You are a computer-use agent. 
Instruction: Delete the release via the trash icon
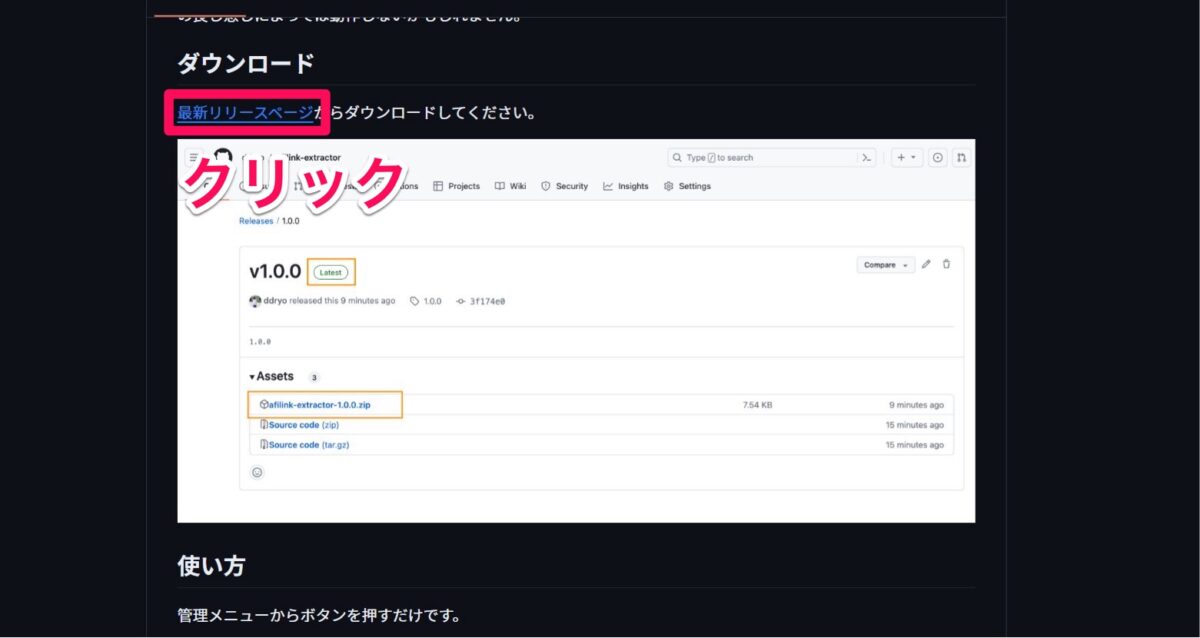coord(945,264)
